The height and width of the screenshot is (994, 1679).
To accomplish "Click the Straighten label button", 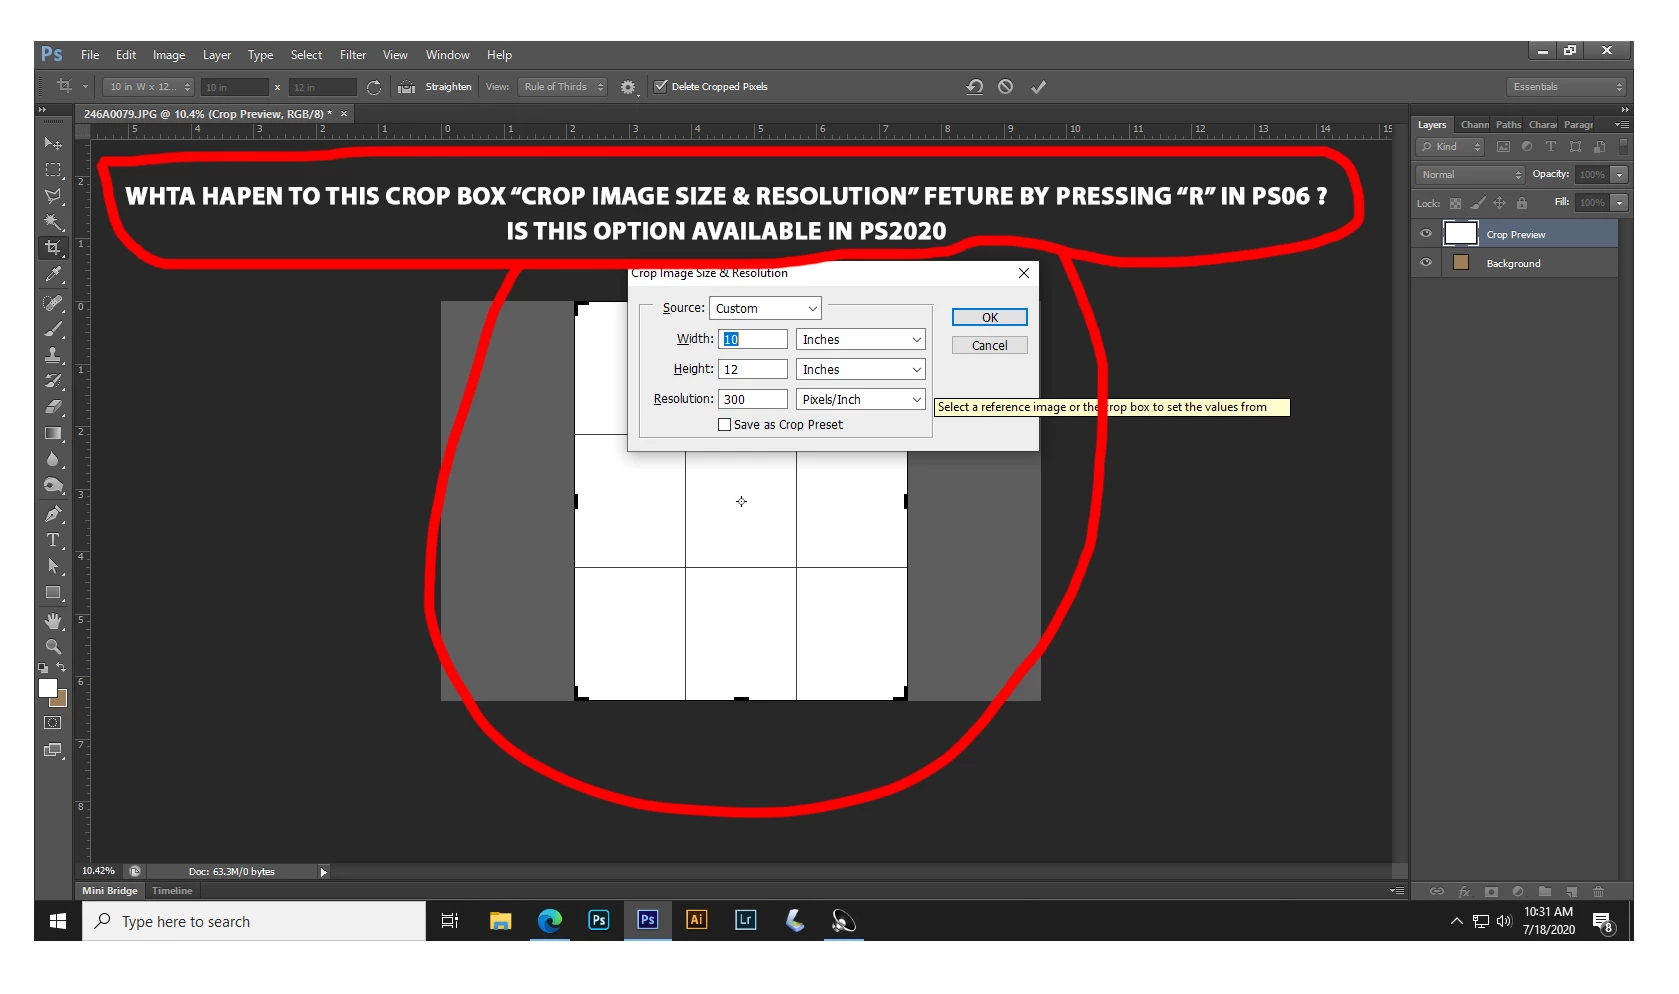I will pos(448,87).
